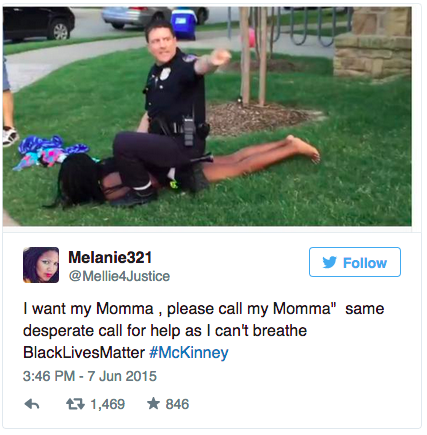Retweet using the retweet arrows icon

click(x=75, y=404)
